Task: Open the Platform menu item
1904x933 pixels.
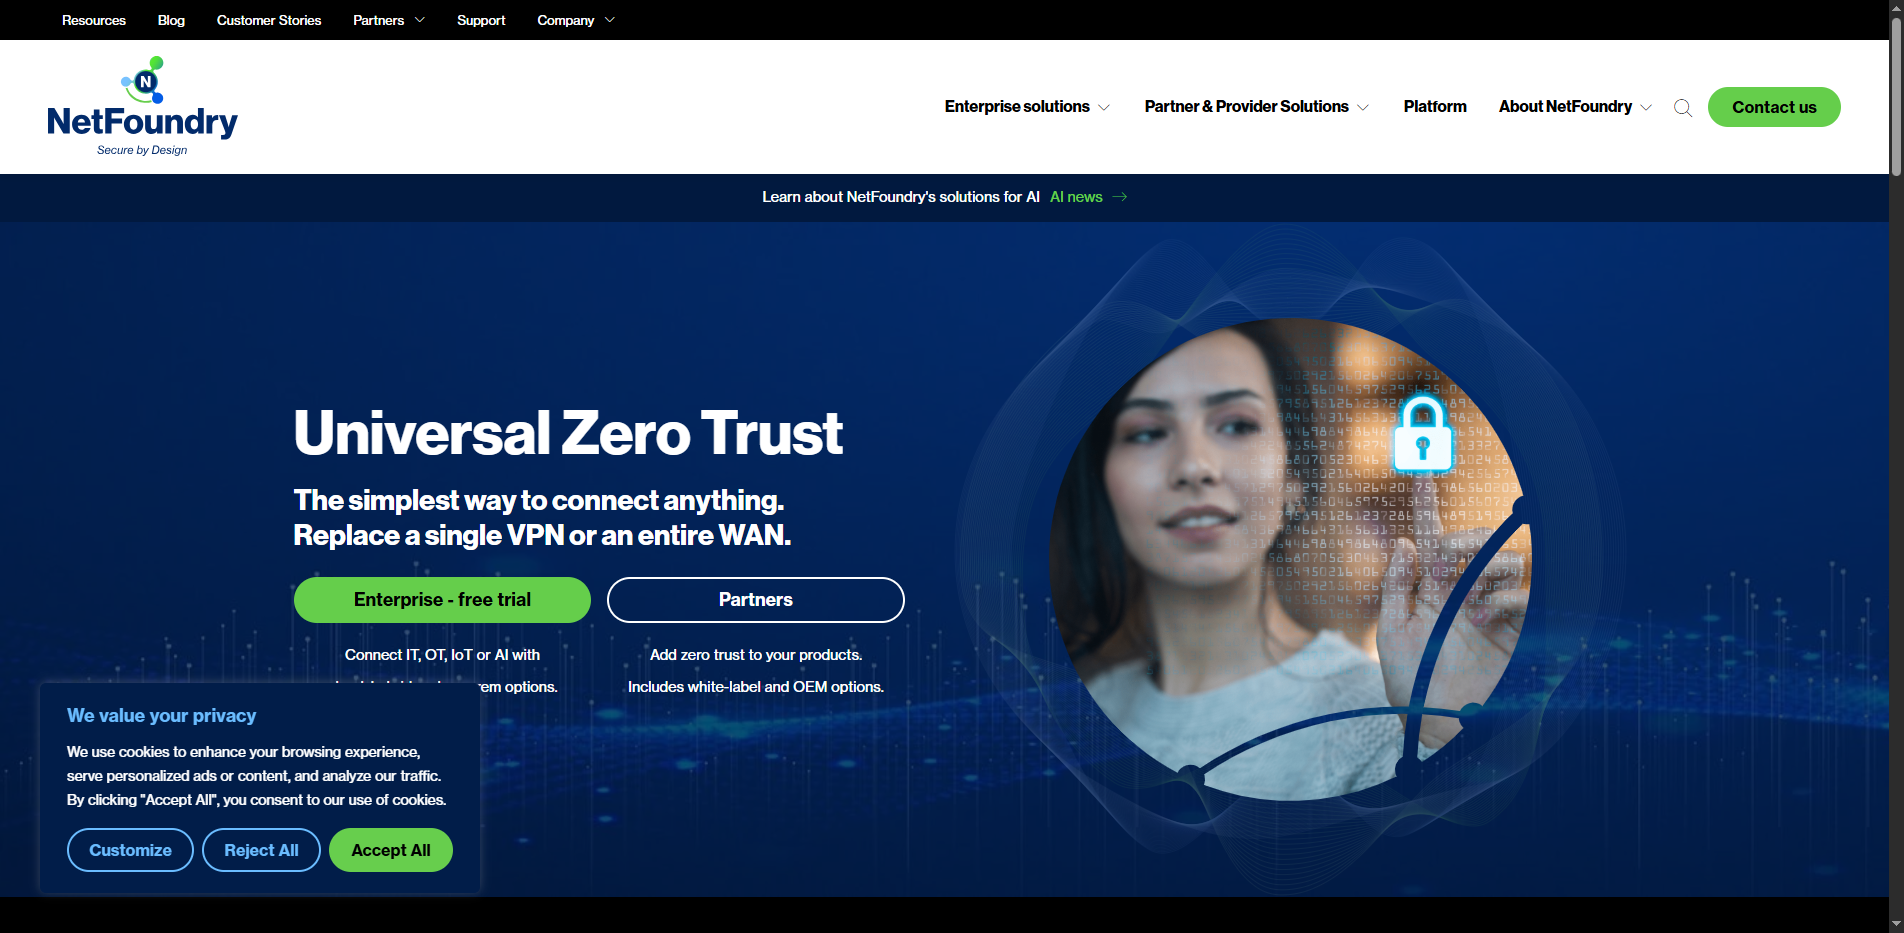Action: click(x=1435, y=106)
